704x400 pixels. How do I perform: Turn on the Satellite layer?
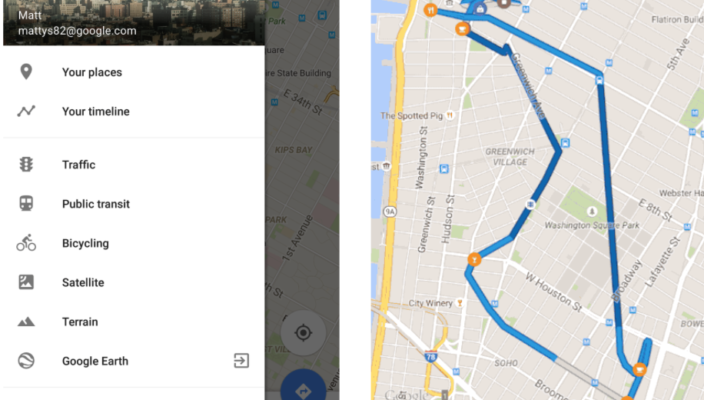134,282
